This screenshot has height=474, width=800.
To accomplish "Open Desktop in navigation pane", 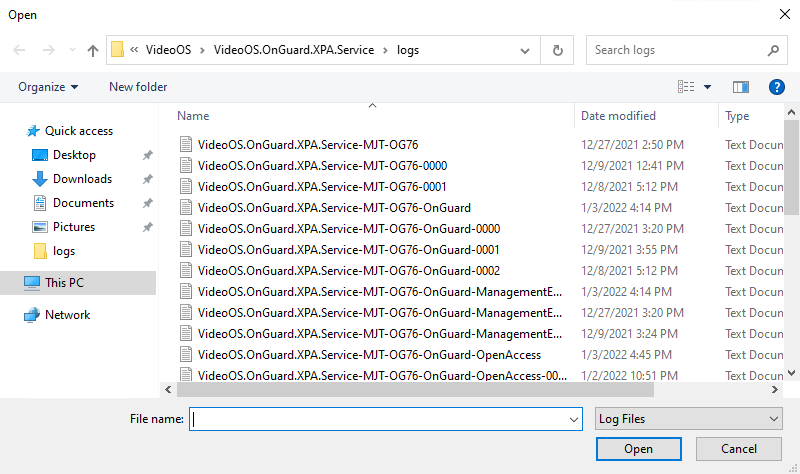I will (x=74, y=155).
